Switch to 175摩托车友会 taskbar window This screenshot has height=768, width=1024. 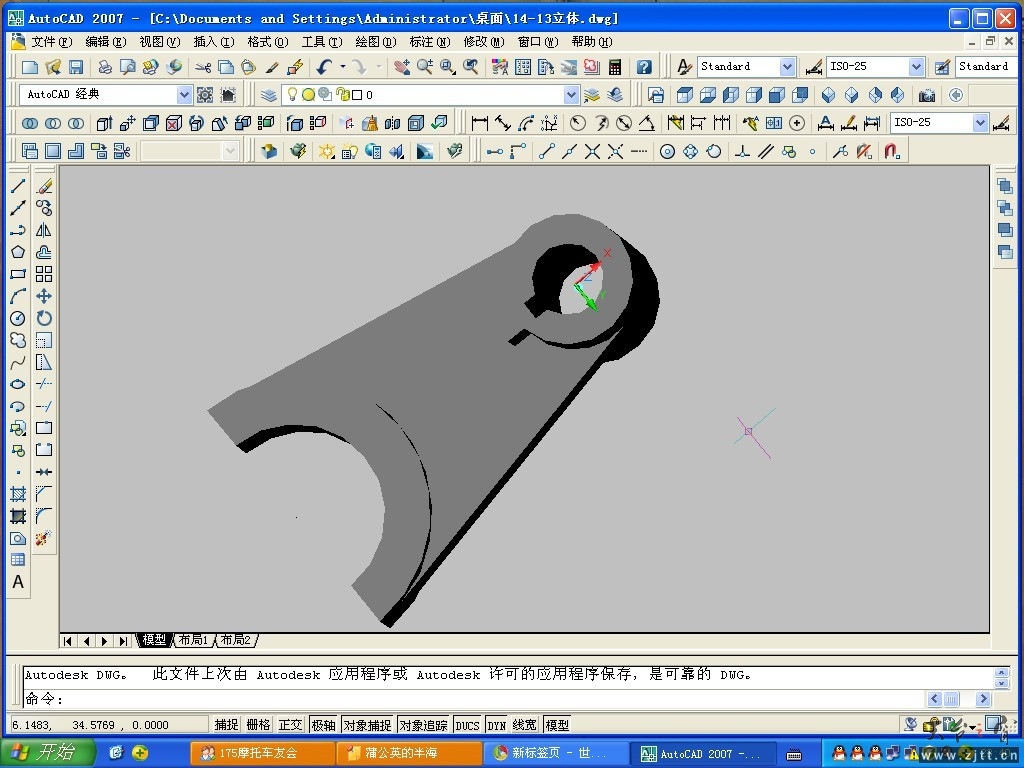click(263, 753)
